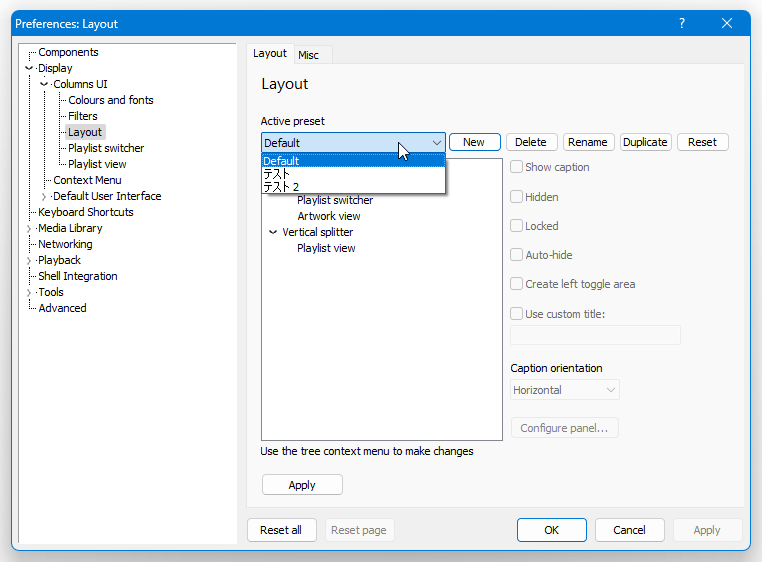Expand the Playback tree node
762x562 pixels.
coord(29,261)
